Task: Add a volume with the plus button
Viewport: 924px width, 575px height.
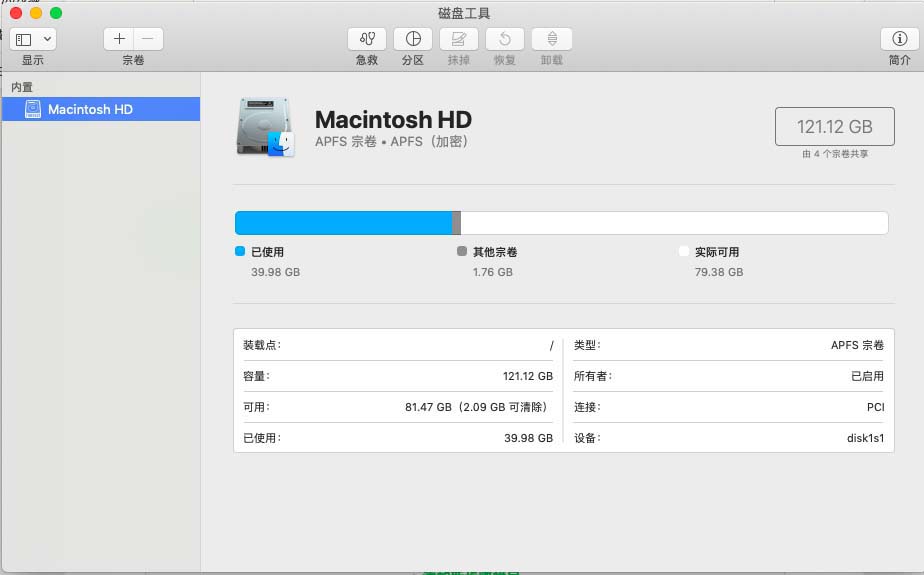Action: pos(119,39)
